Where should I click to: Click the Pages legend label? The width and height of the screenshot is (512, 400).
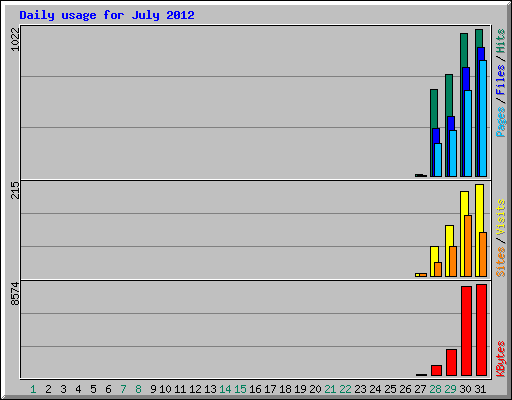point(501,122)
